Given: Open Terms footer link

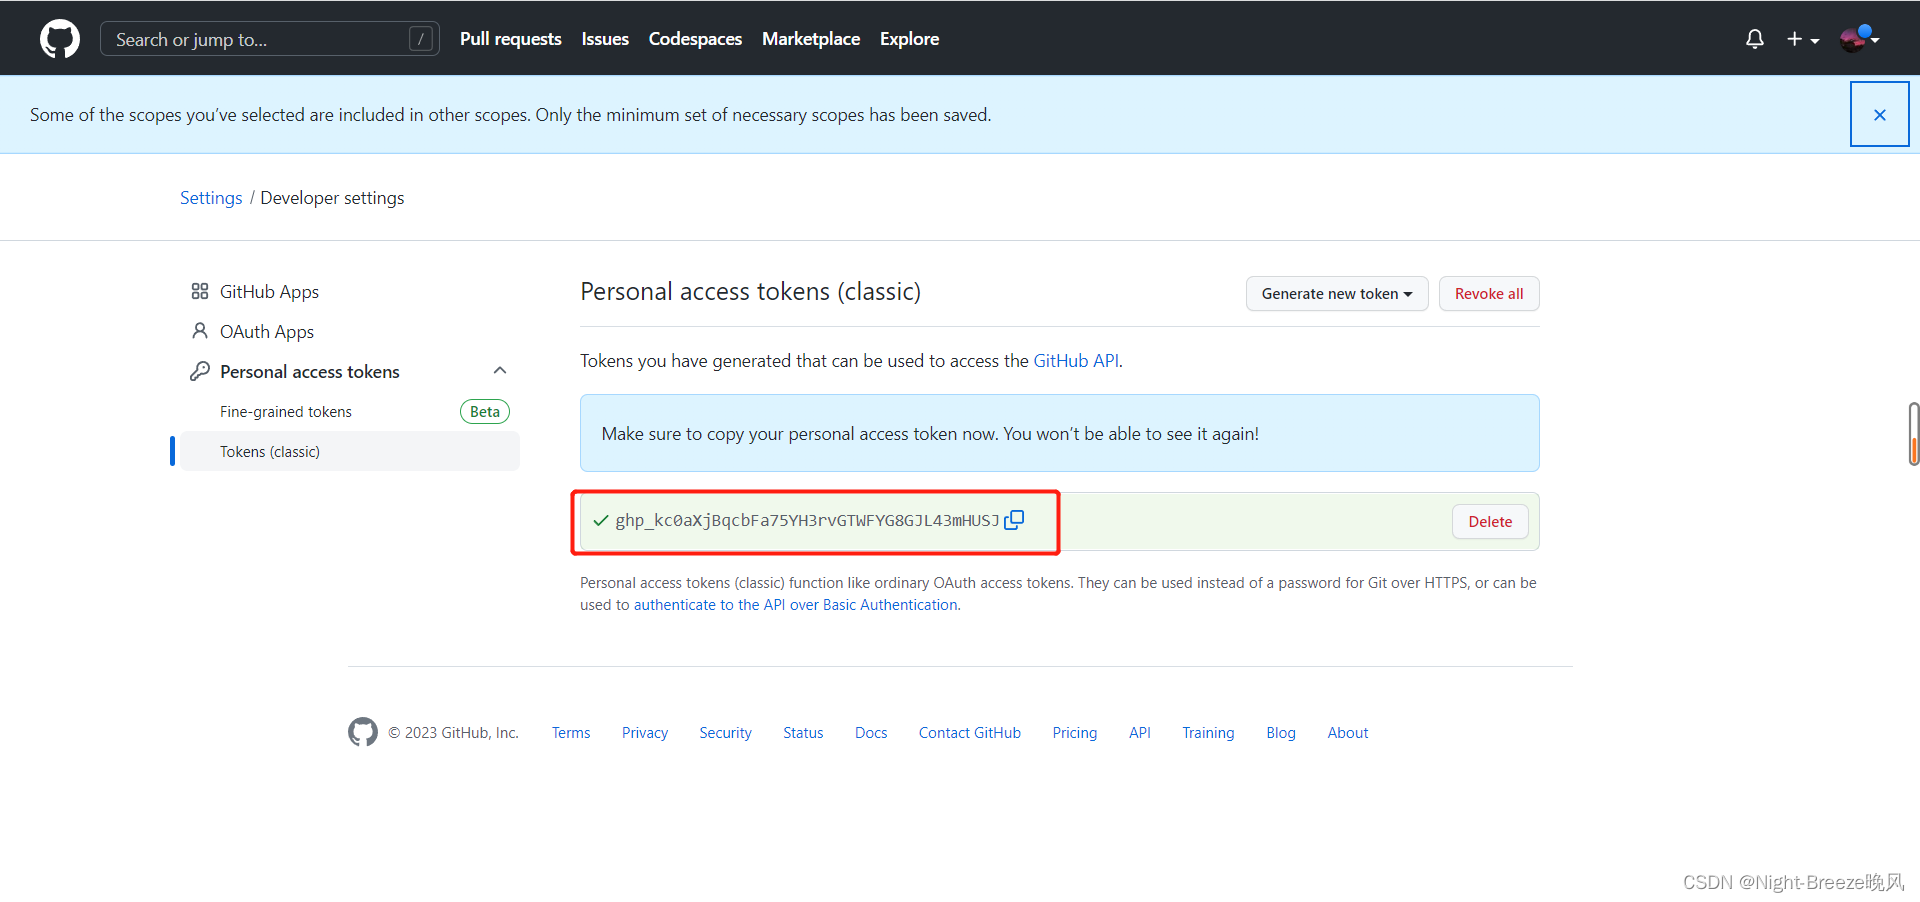Looking at the screenshot, I should [571, 733].
